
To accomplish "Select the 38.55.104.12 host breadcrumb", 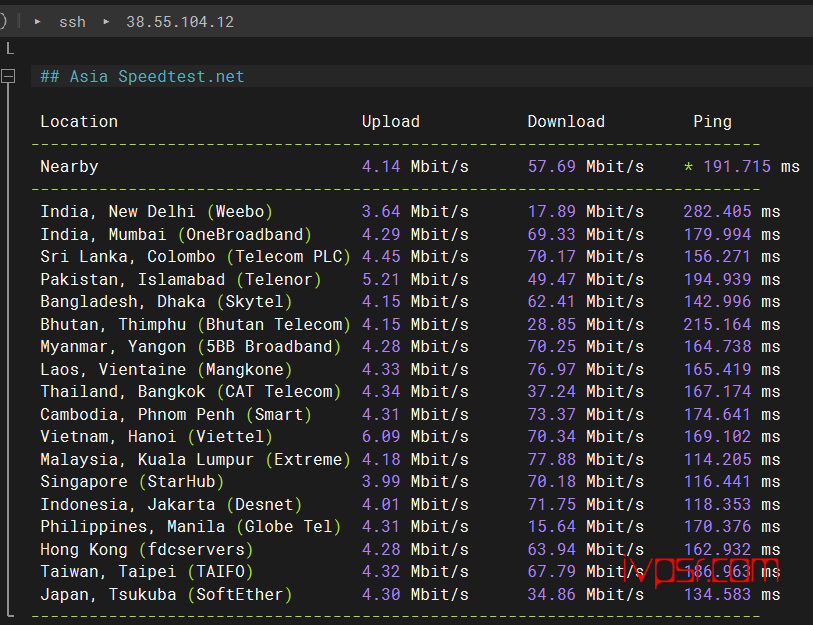I will [x=180, y=22].
